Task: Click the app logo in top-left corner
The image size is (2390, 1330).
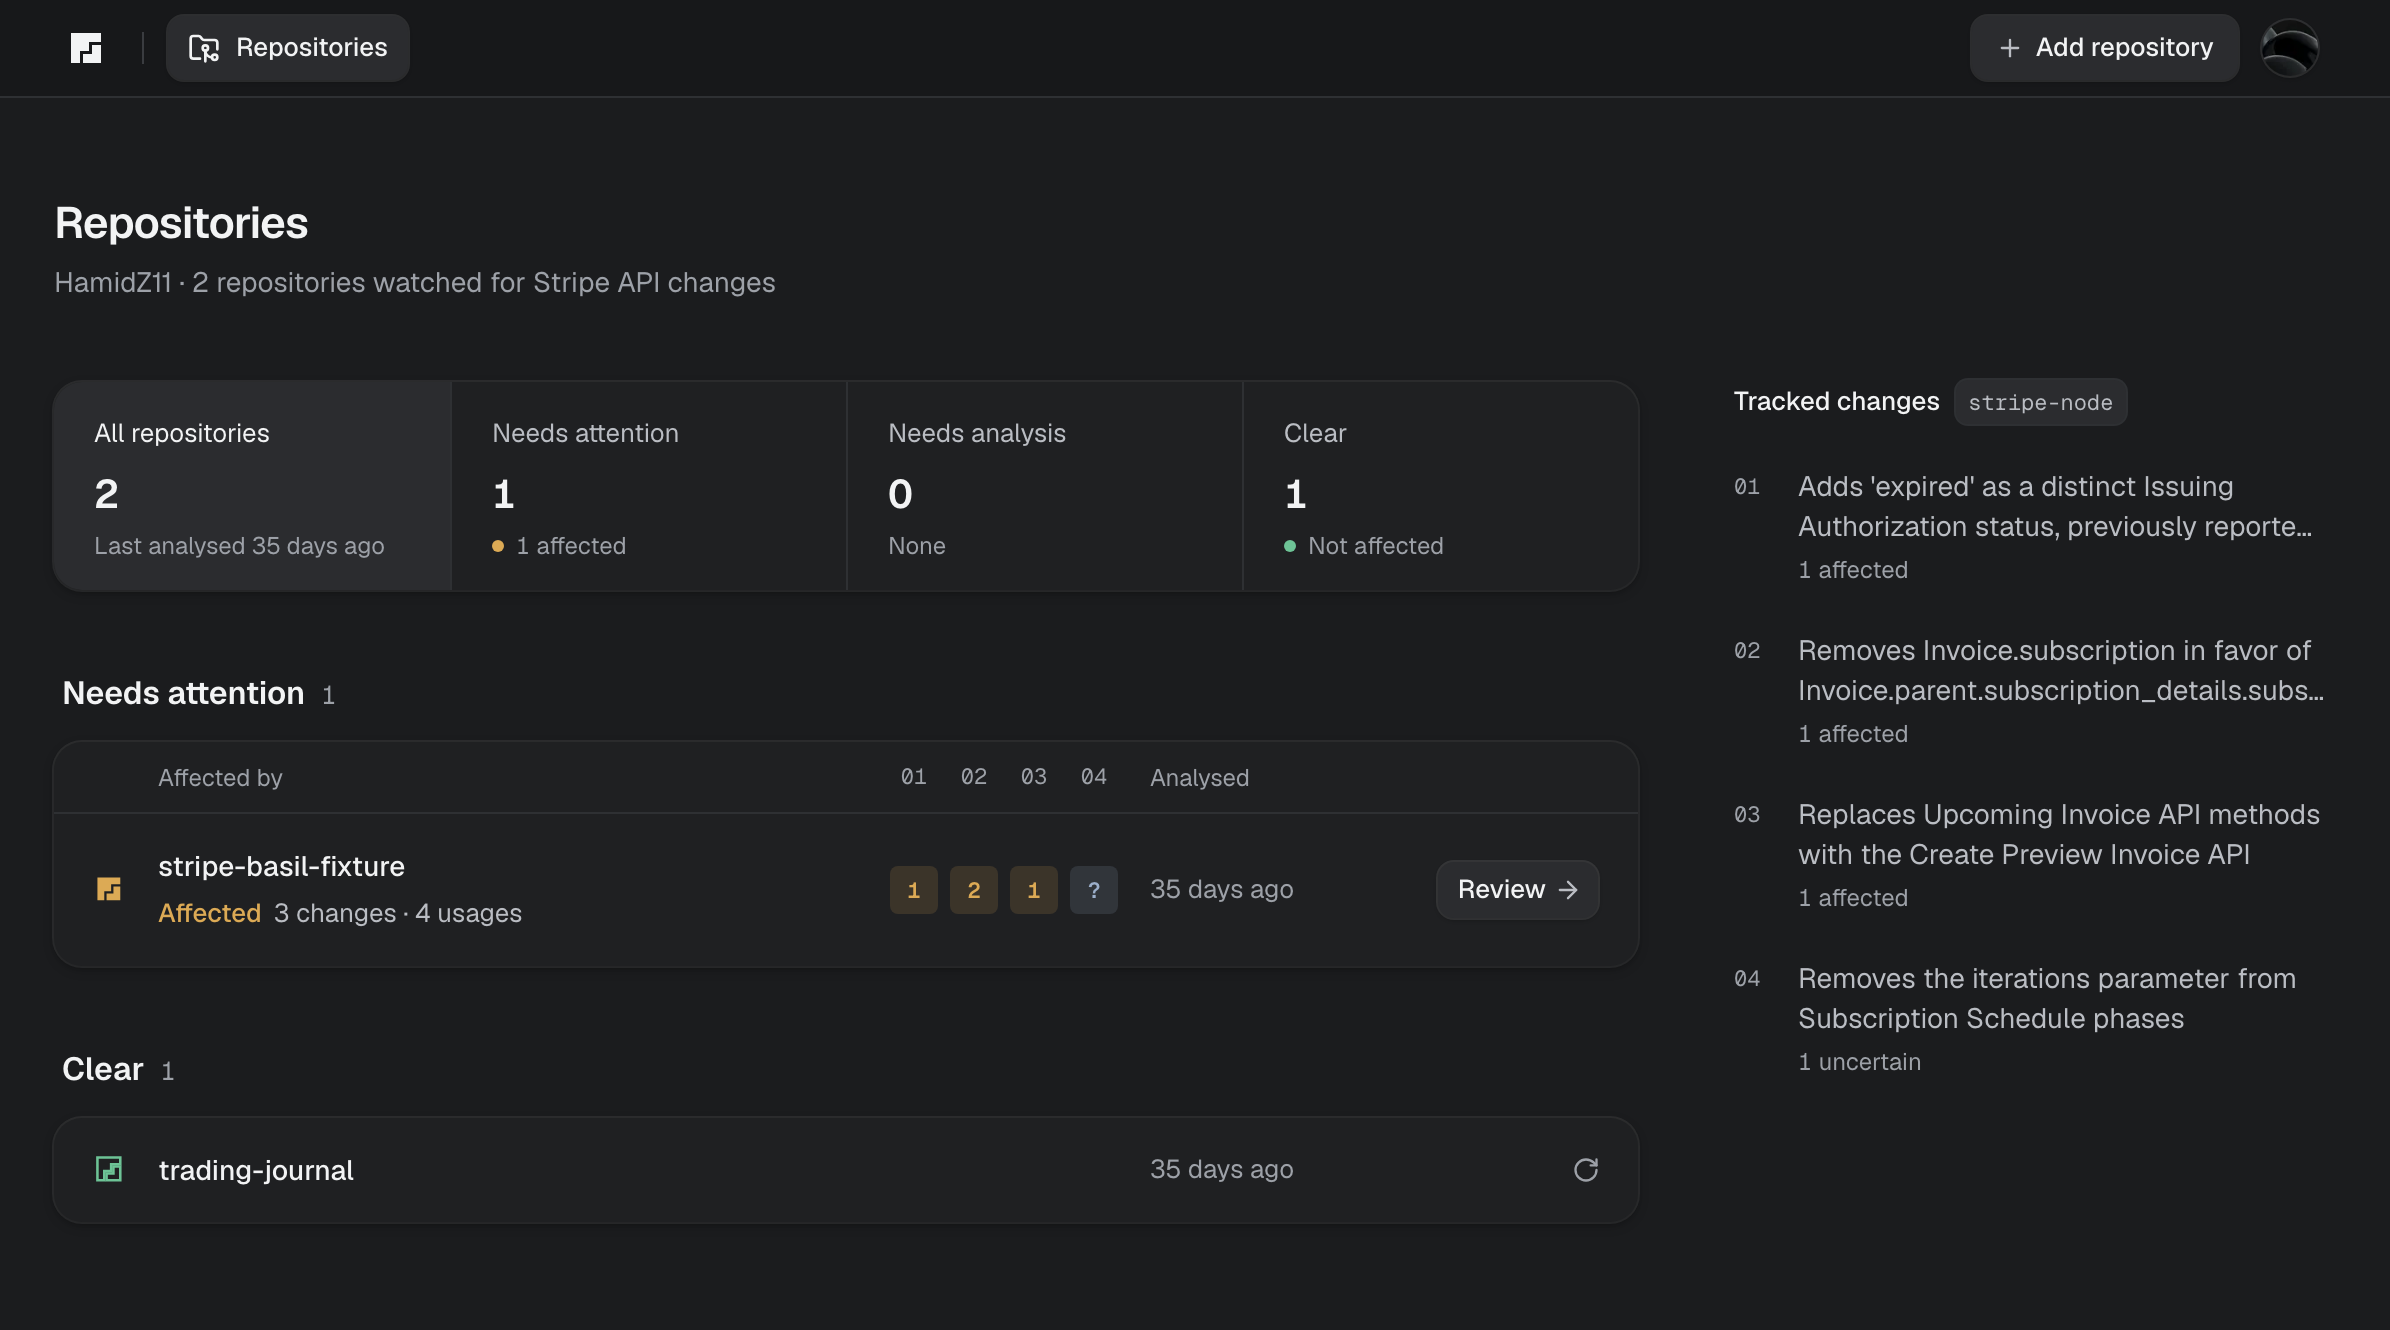Action: tap(86, 48)
